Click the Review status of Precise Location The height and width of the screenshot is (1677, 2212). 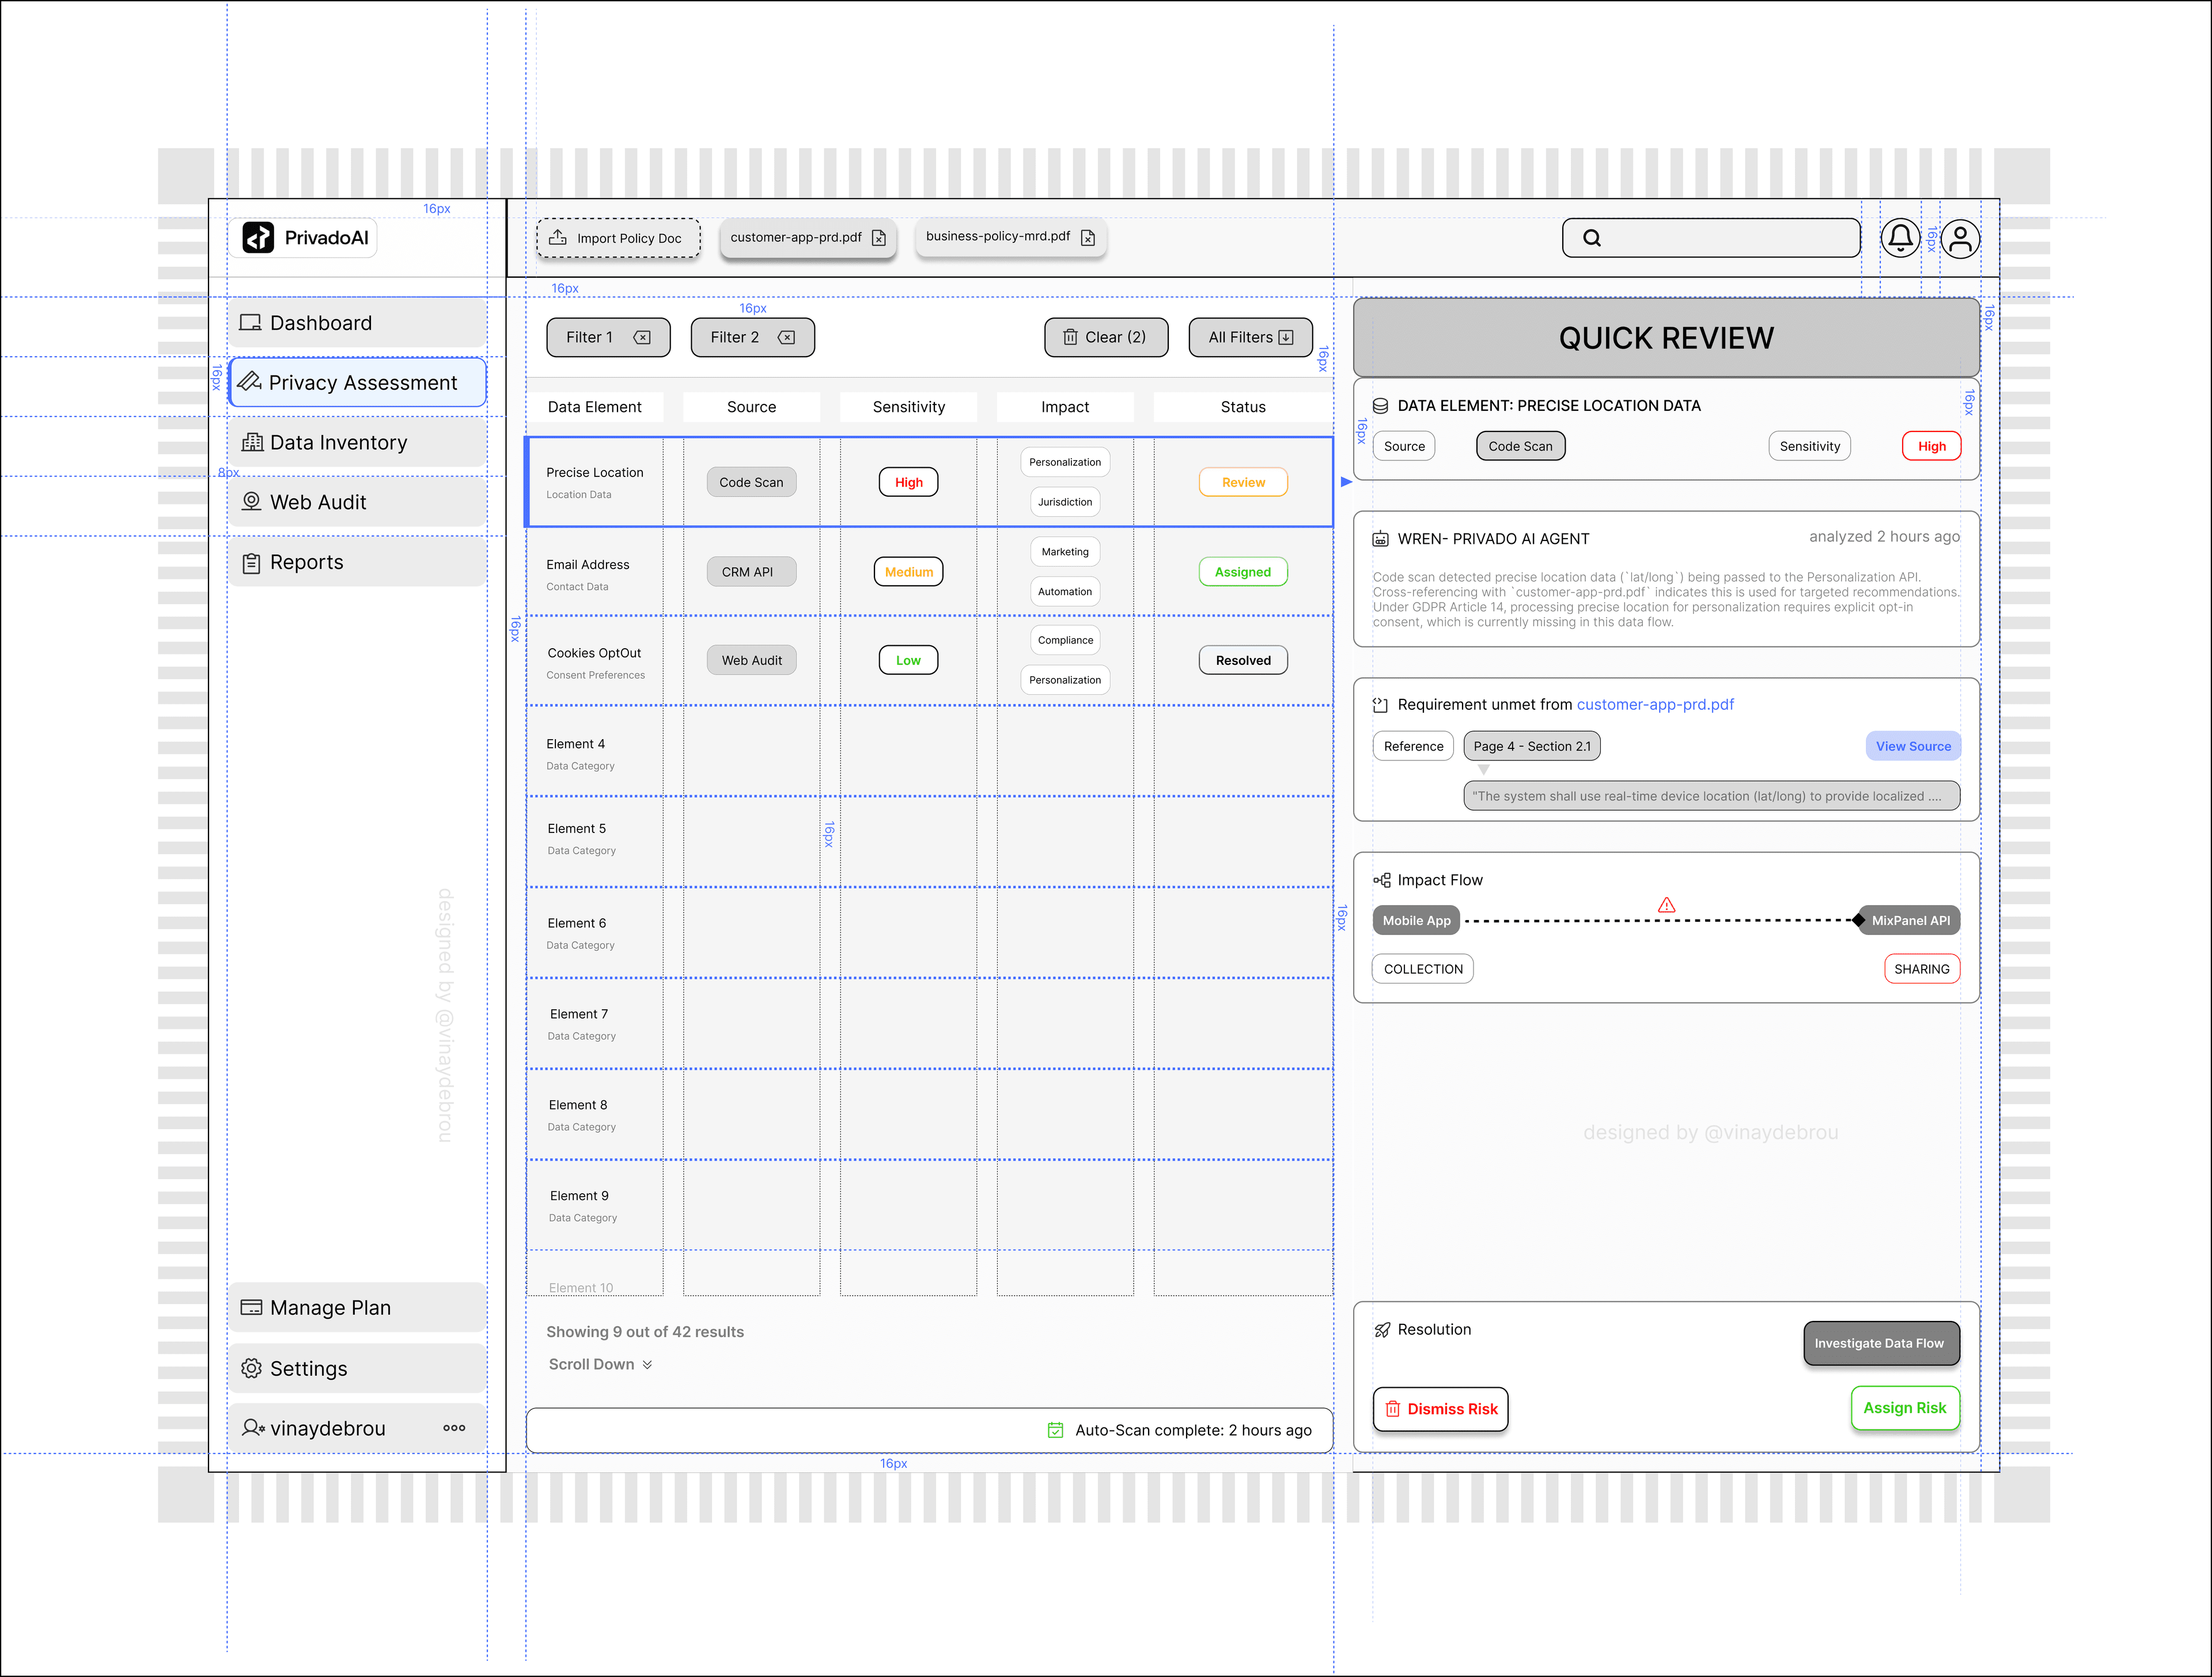(x=1243, y=482)
